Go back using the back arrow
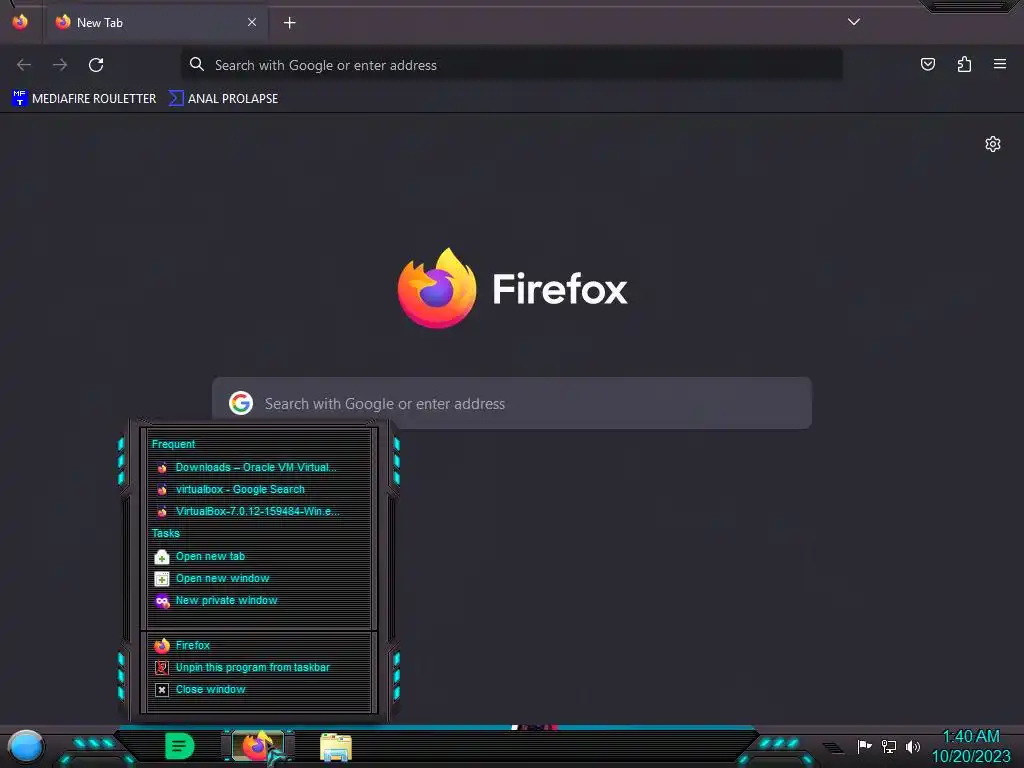 coord(24,65)
